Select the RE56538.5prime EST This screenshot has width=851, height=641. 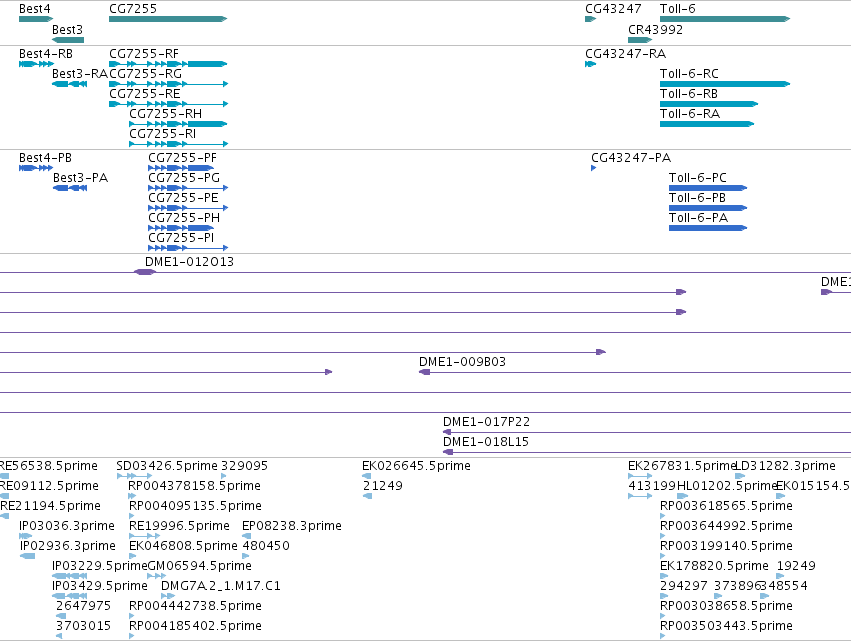4,477
